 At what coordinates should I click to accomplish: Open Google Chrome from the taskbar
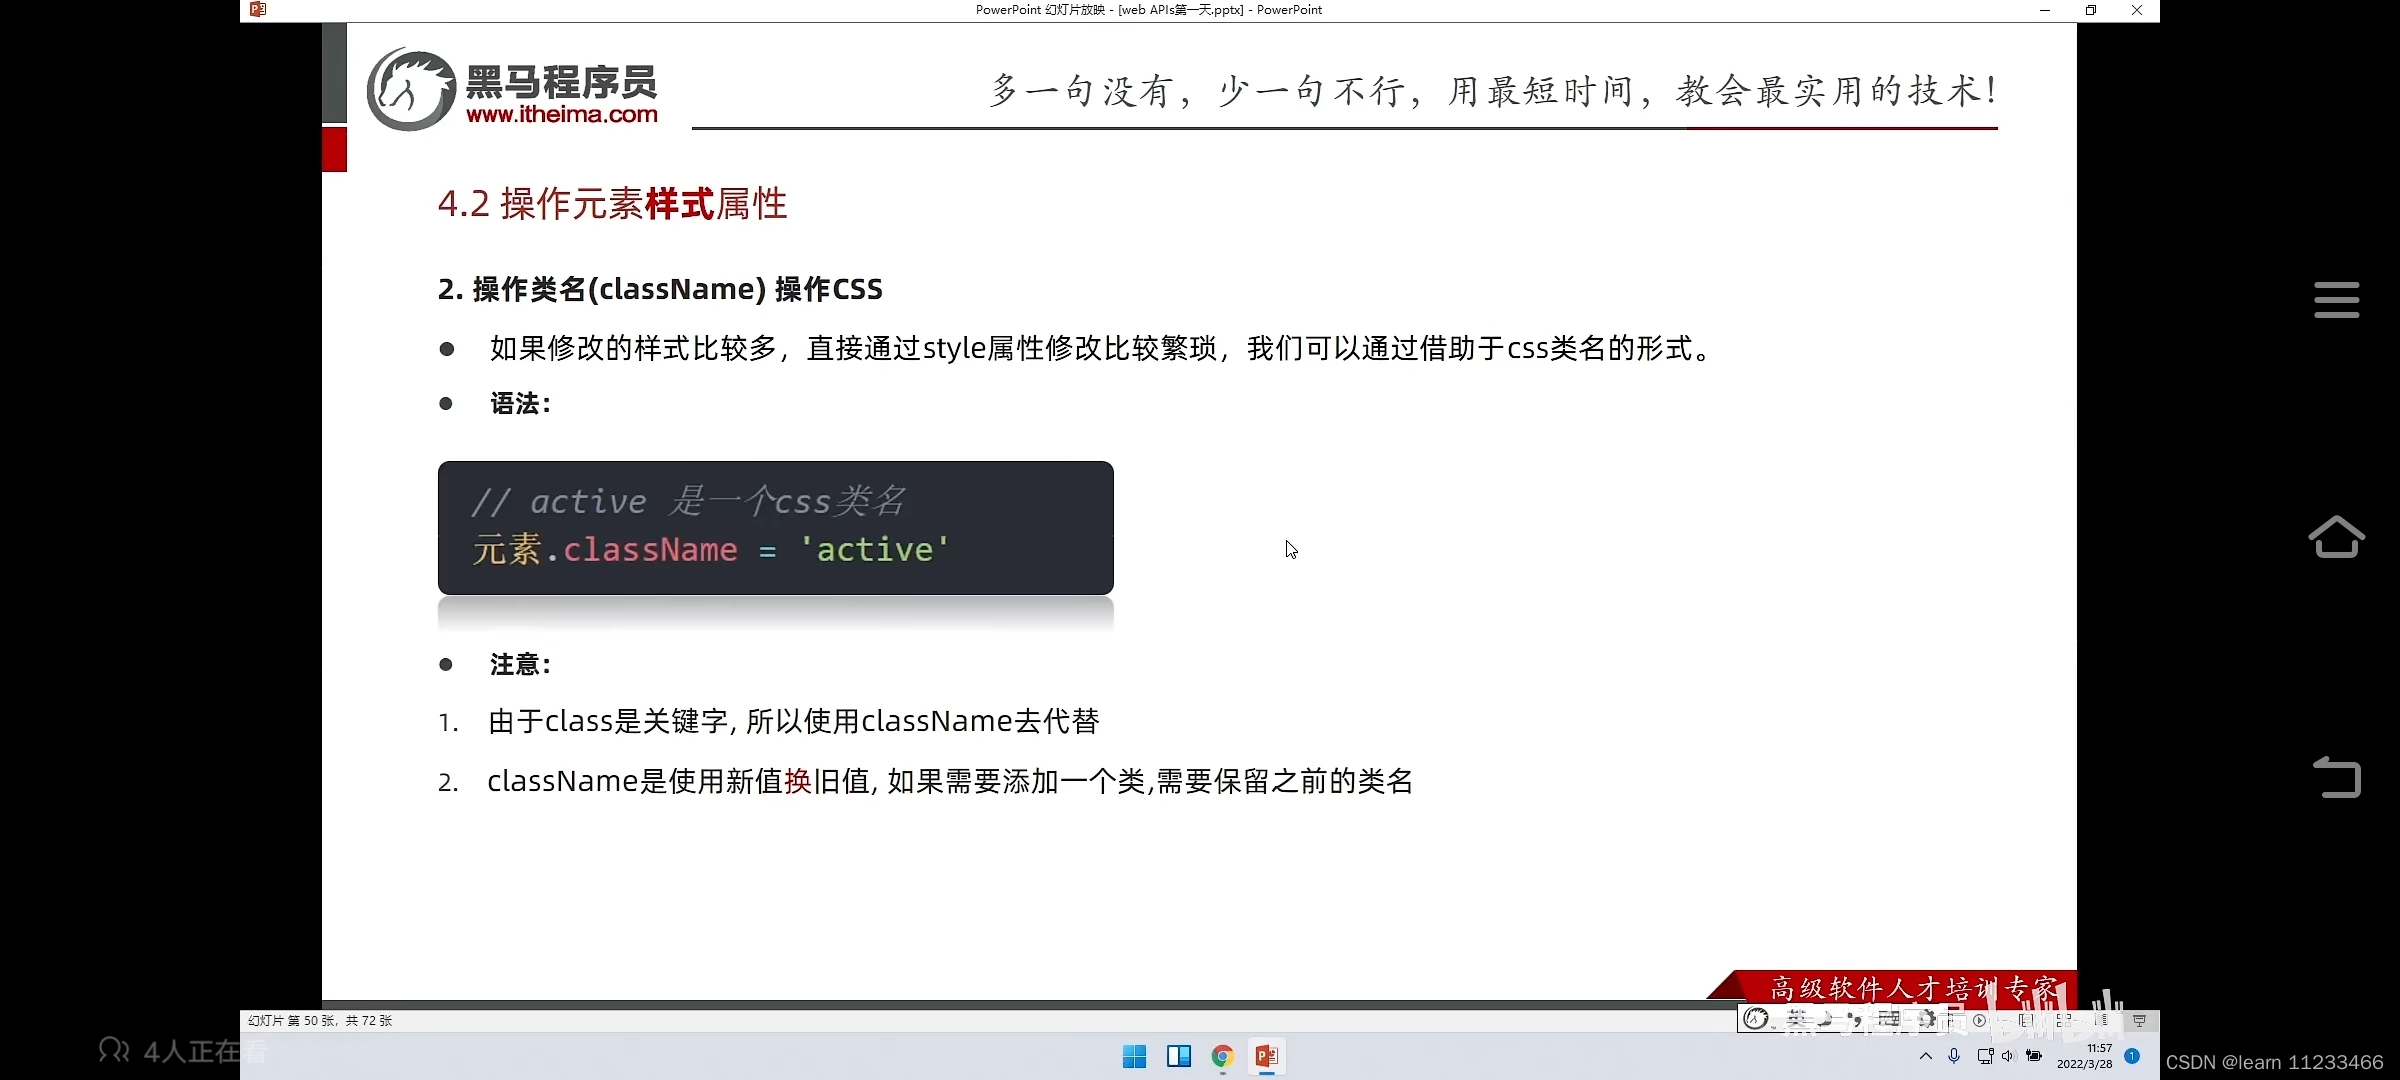click(x=1222, y=1056)
